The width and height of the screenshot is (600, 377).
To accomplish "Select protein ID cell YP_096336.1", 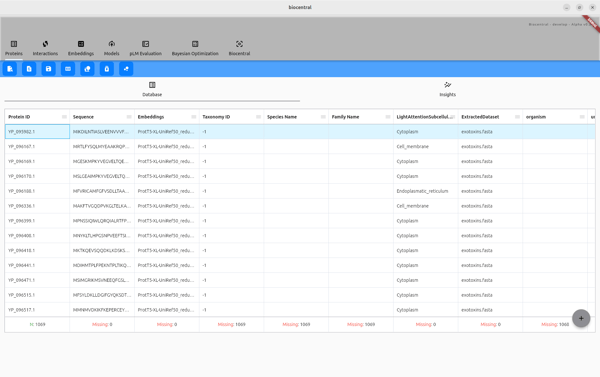I will (37, 206).
